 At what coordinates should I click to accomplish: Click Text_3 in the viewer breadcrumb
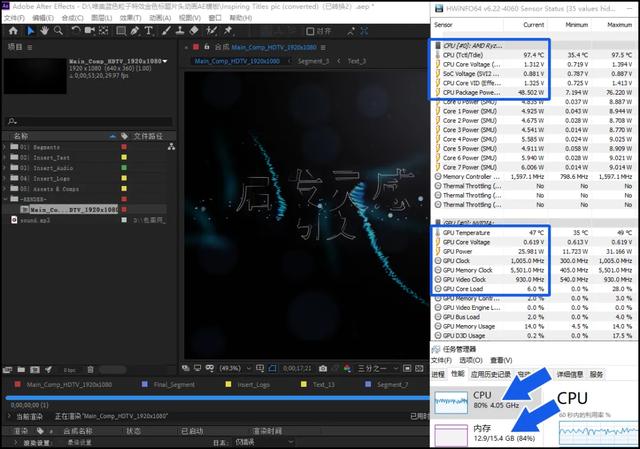point(357,61)
